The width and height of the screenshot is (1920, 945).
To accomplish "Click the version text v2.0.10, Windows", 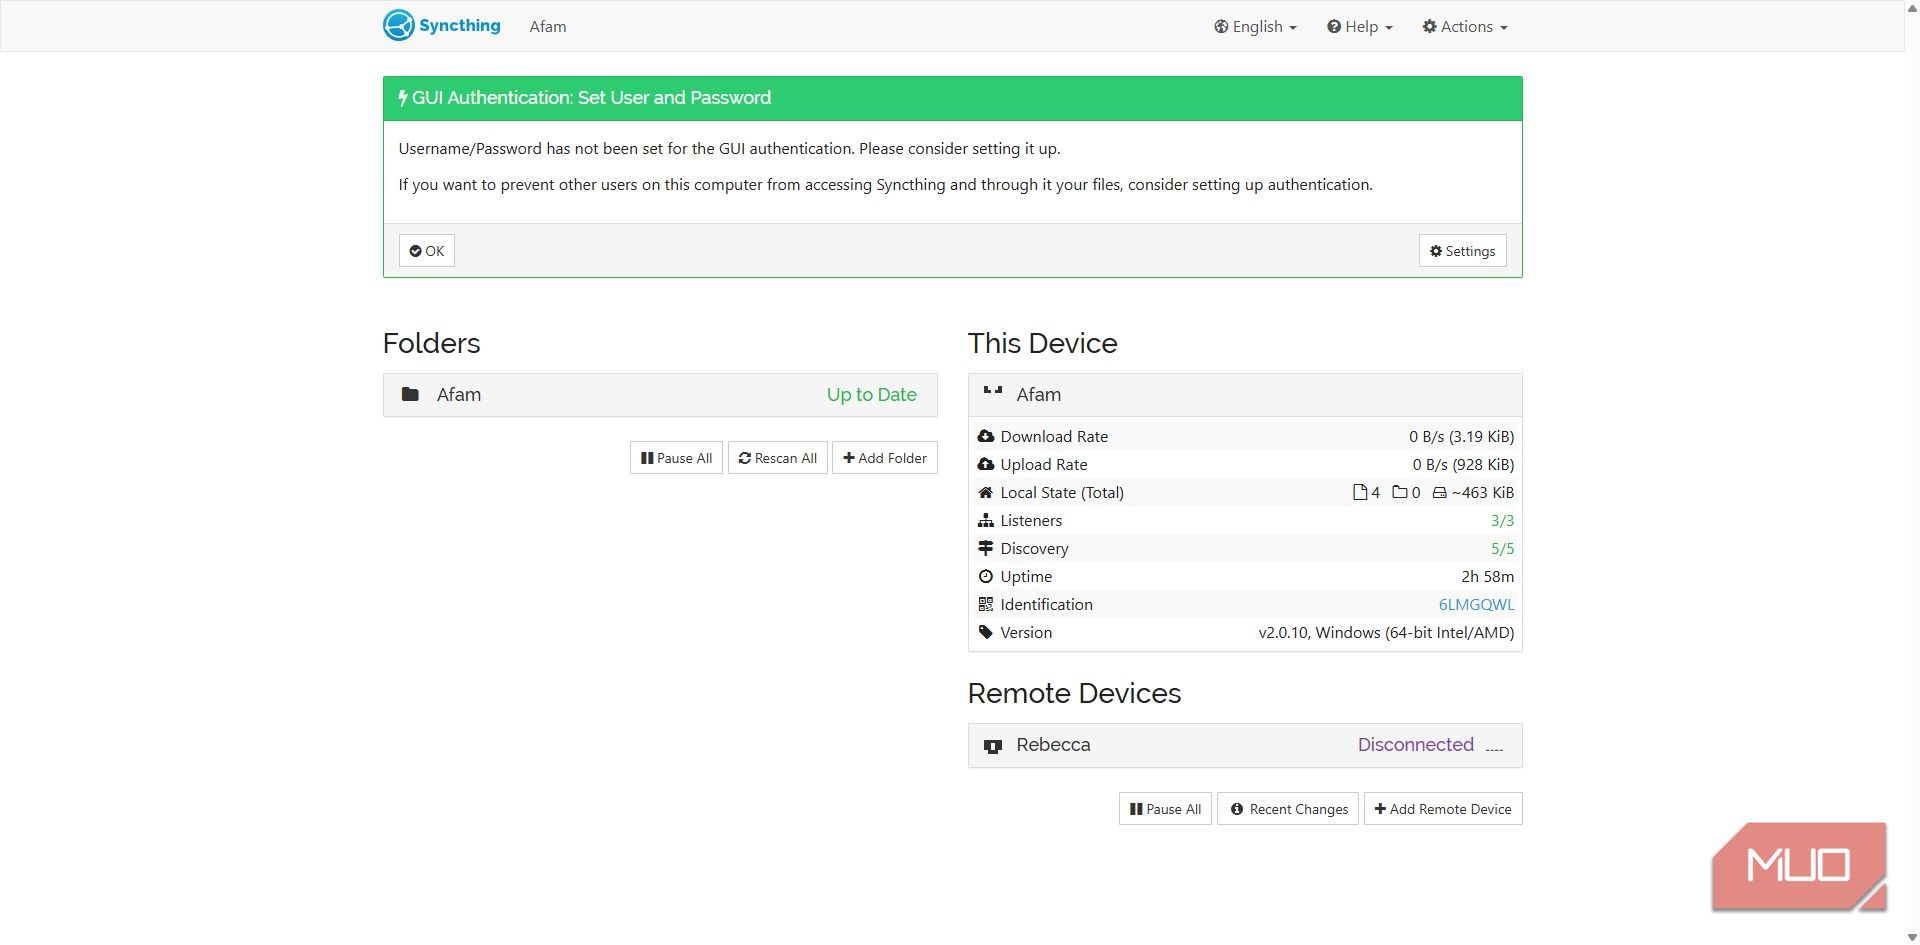I will coord(1386,632).
